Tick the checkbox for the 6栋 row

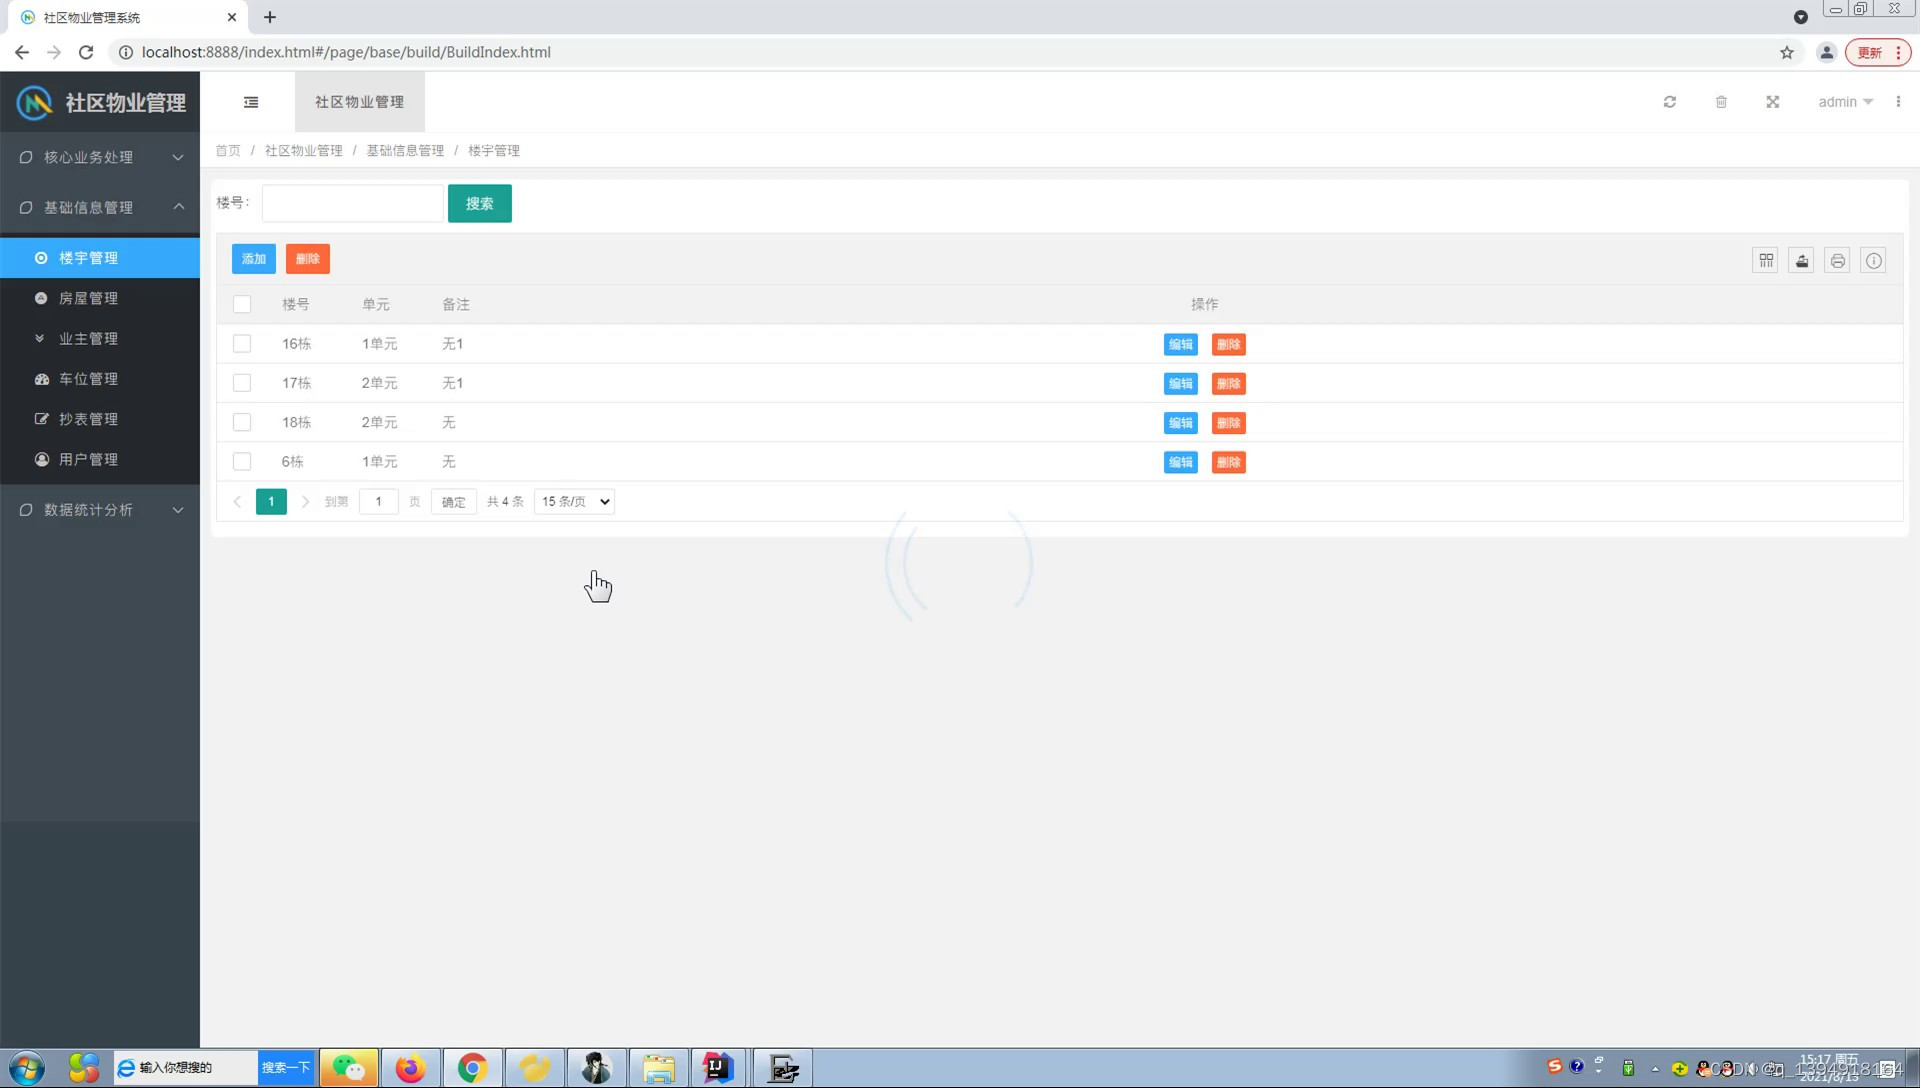(242, 462)
